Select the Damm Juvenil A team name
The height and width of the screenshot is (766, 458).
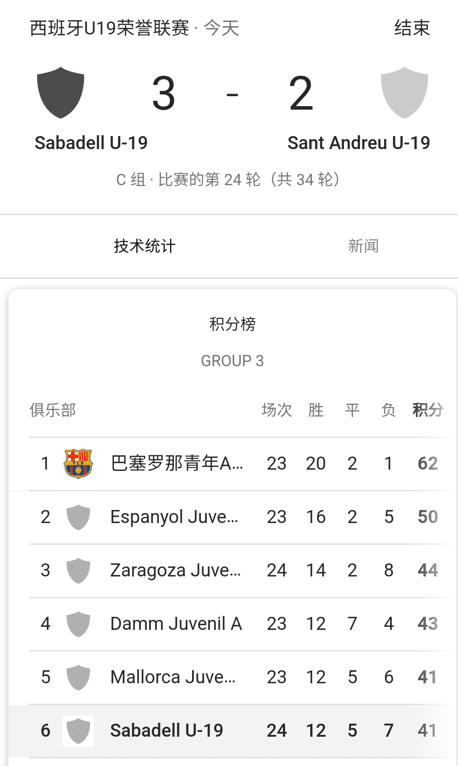click(x=176, y=624)
